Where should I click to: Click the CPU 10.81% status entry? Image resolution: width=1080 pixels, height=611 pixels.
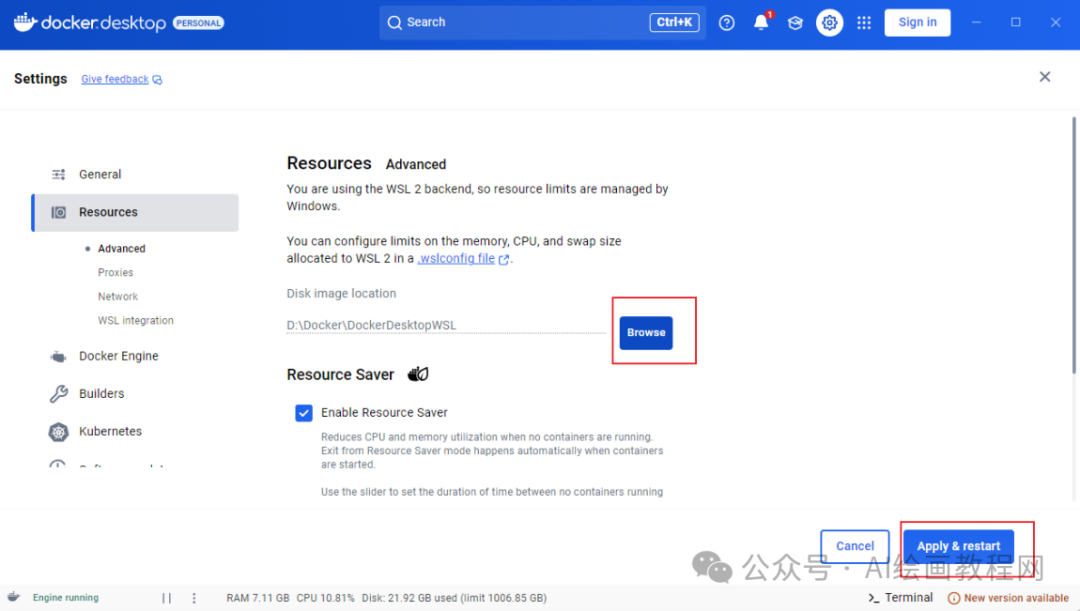tap(325, 598)
